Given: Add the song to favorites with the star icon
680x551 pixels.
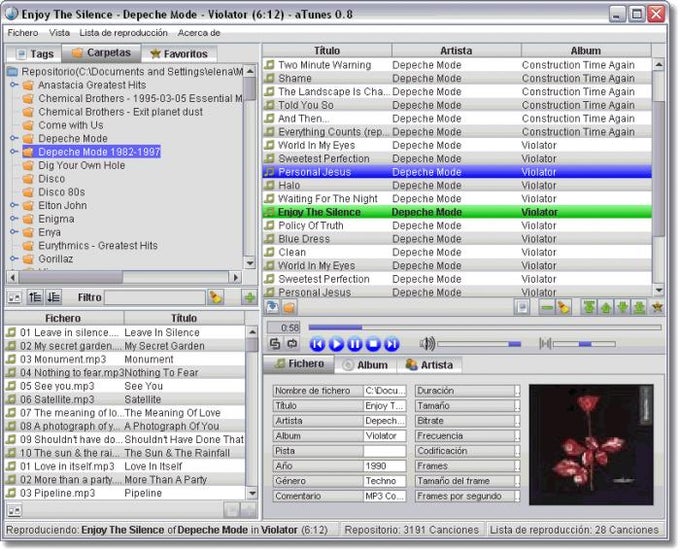Looking at the screenshot, I should pos(657,307).
